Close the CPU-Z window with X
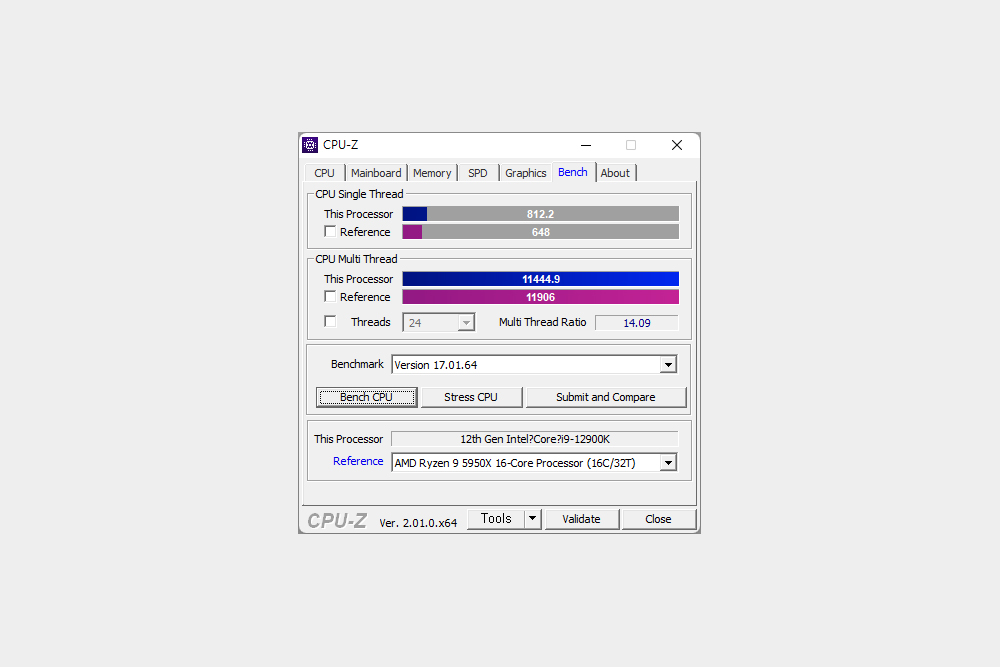Viewport: 1000px width, 667px height. click(677, 145)
